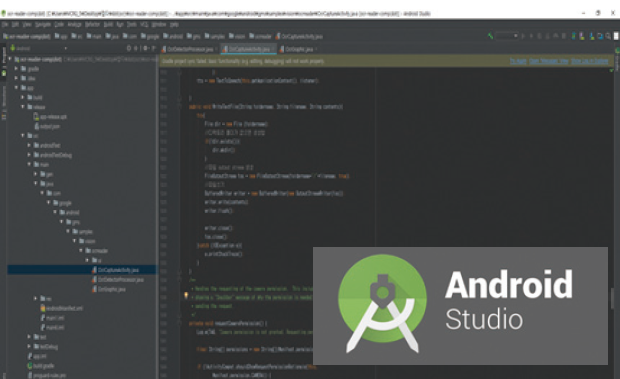The width and height of the screenshot is (620, 379).
Task: Select proguard-rules.pro in the project tree
Action: (47, 375)
